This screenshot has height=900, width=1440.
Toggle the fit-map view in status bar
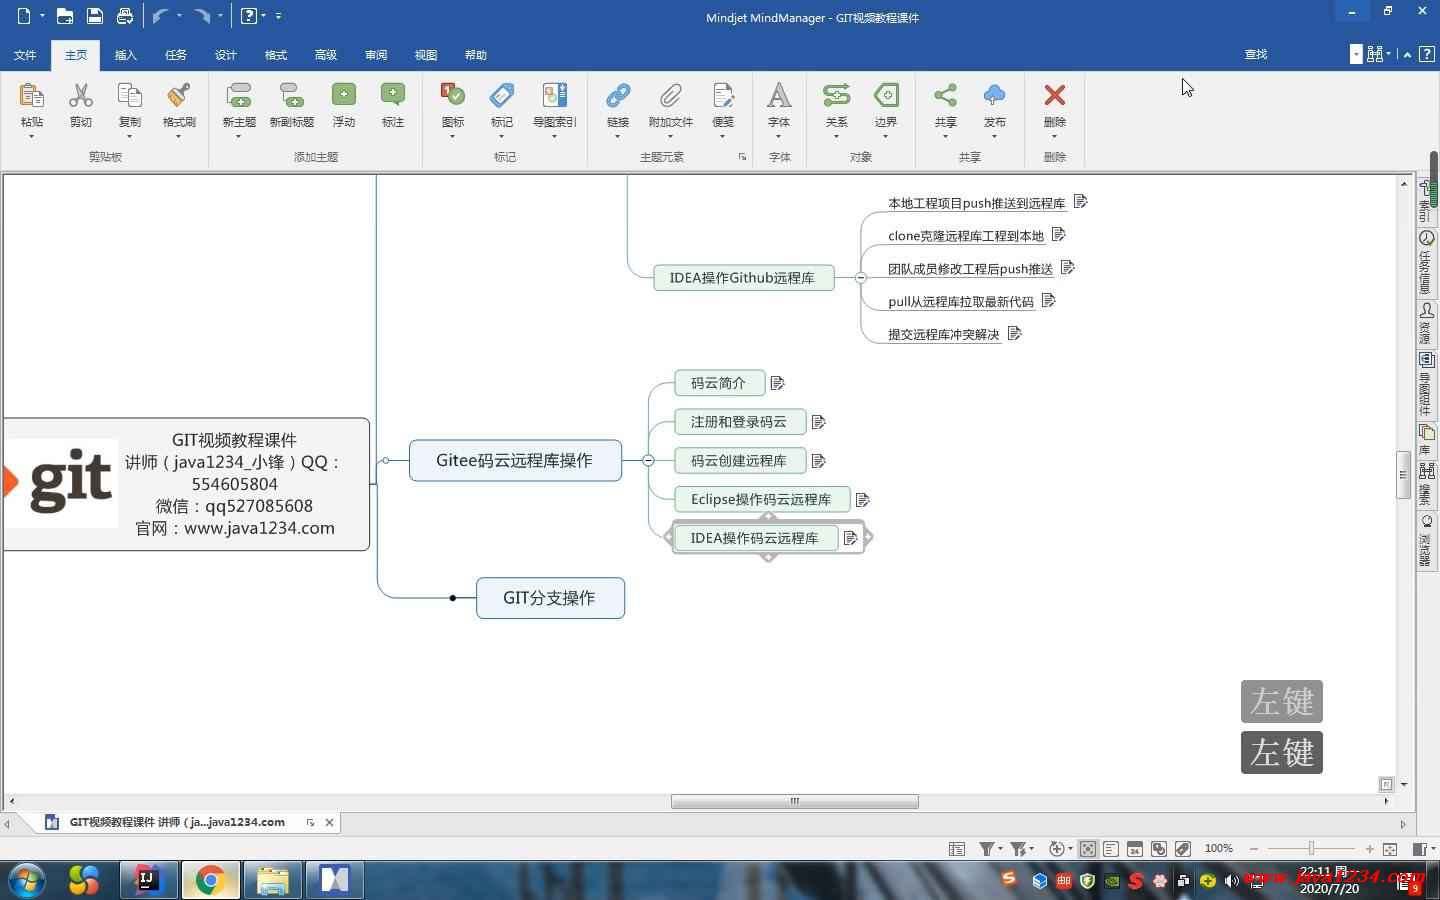click(1087, 849)
